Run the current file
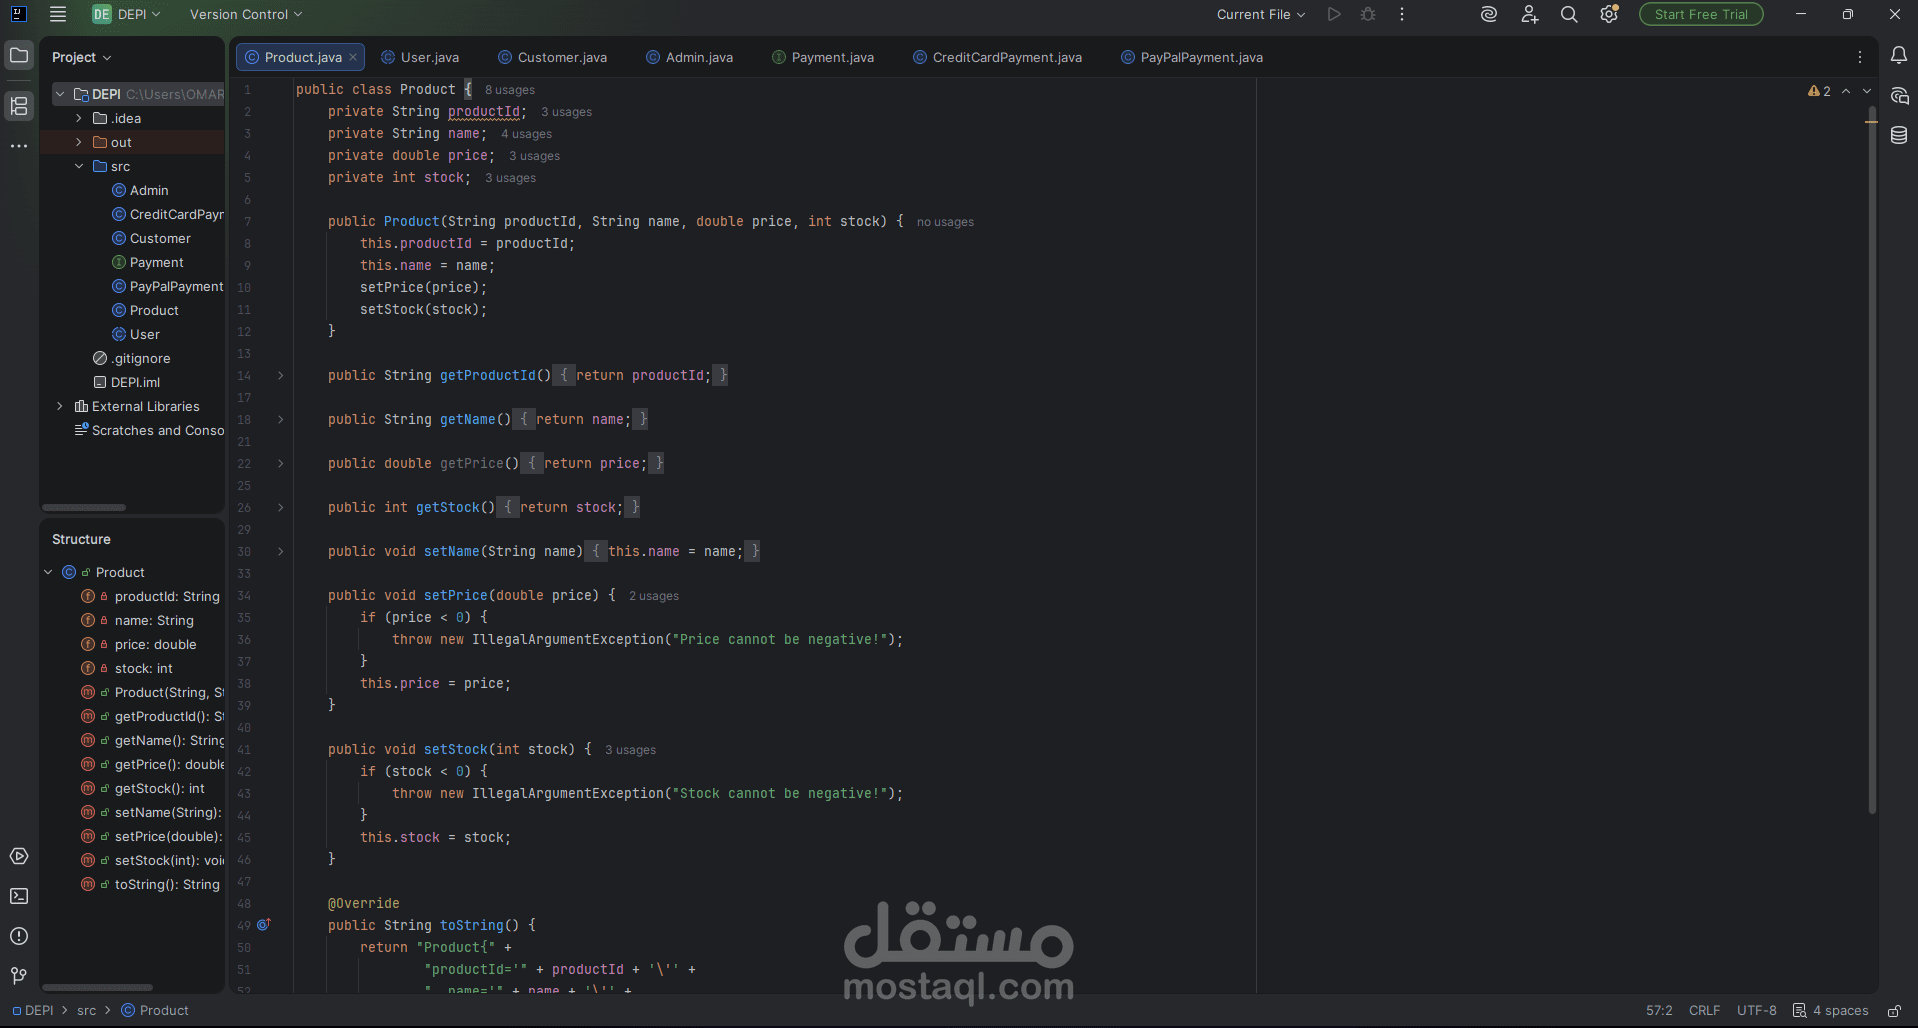Image resolution: width=1918 pixels, height=1028 pixels. (1334, 14)
